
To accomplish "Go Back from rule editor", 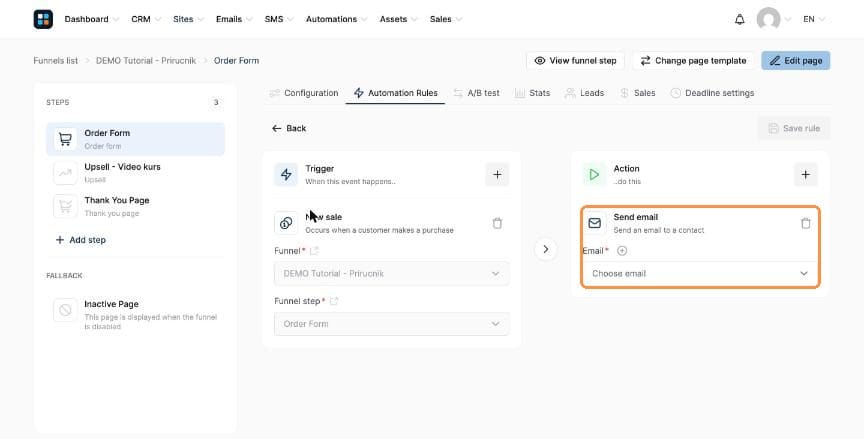I will (x=289, y=128).
